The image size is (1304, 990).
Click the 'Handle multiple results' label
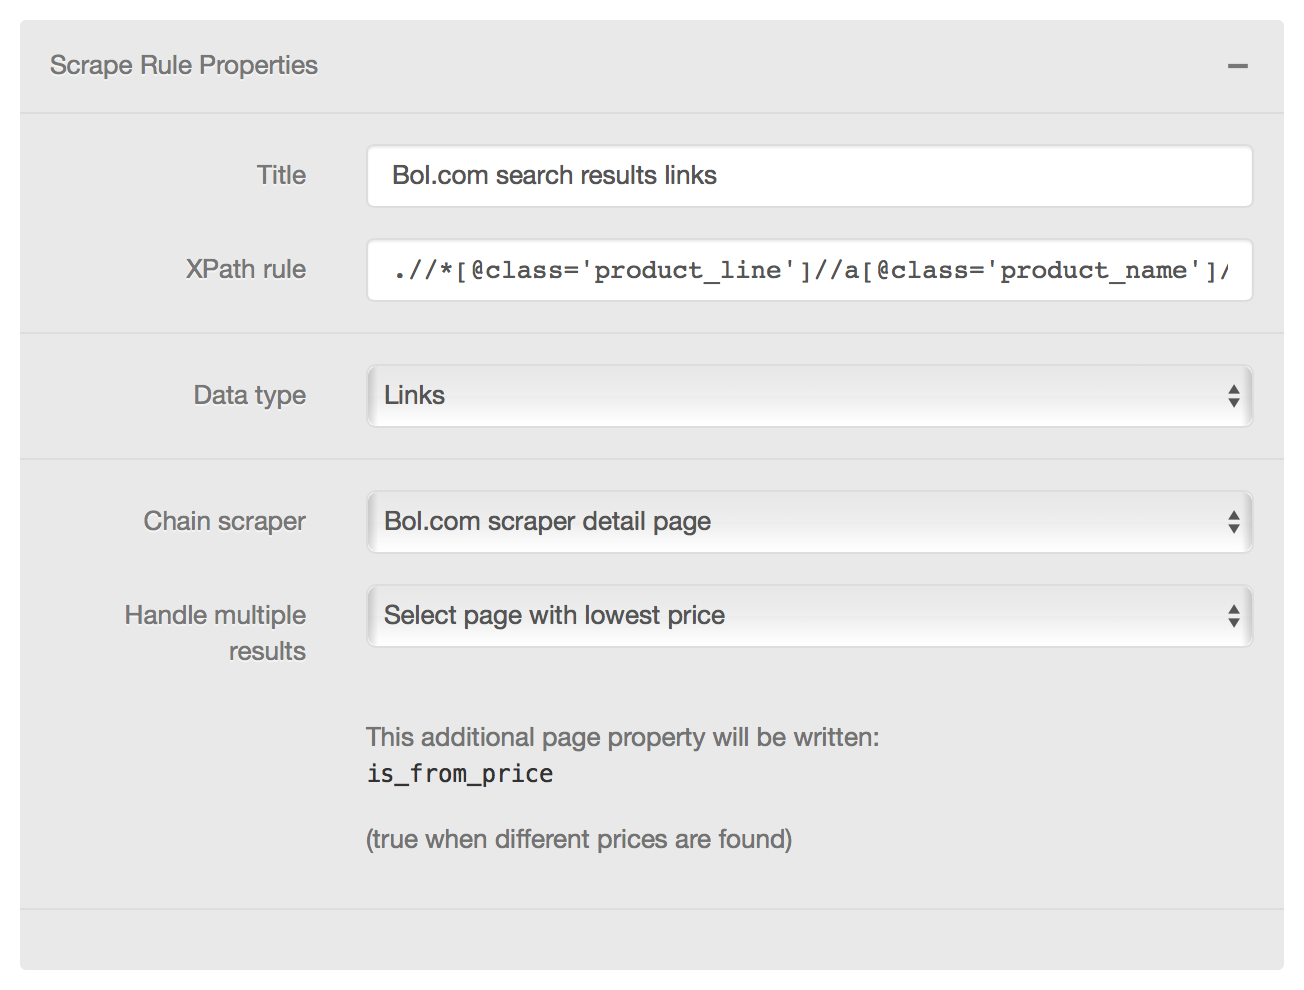coord(216,632)
